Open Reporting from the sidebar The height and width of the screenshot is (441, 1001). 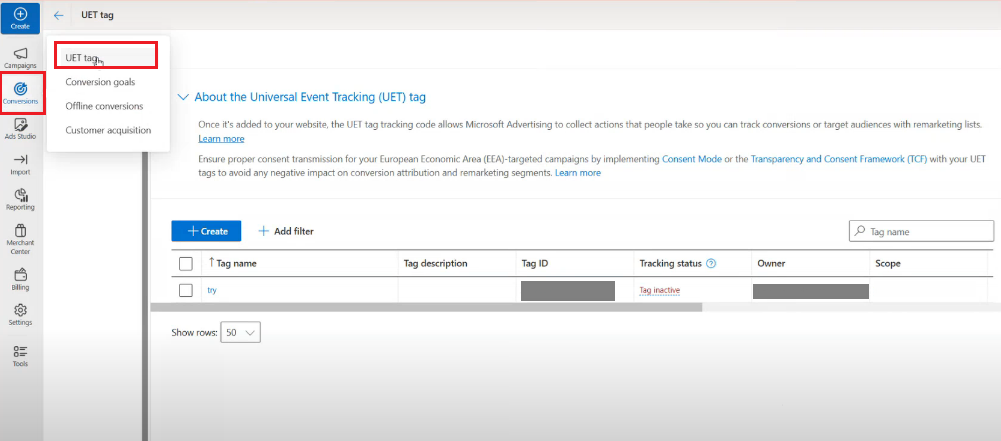tap(20, 200)
